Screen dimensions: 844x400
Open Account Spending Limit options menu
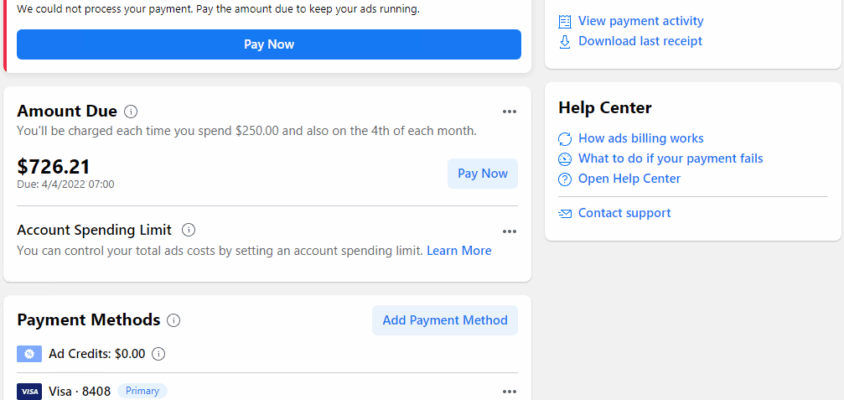[509, 231]
